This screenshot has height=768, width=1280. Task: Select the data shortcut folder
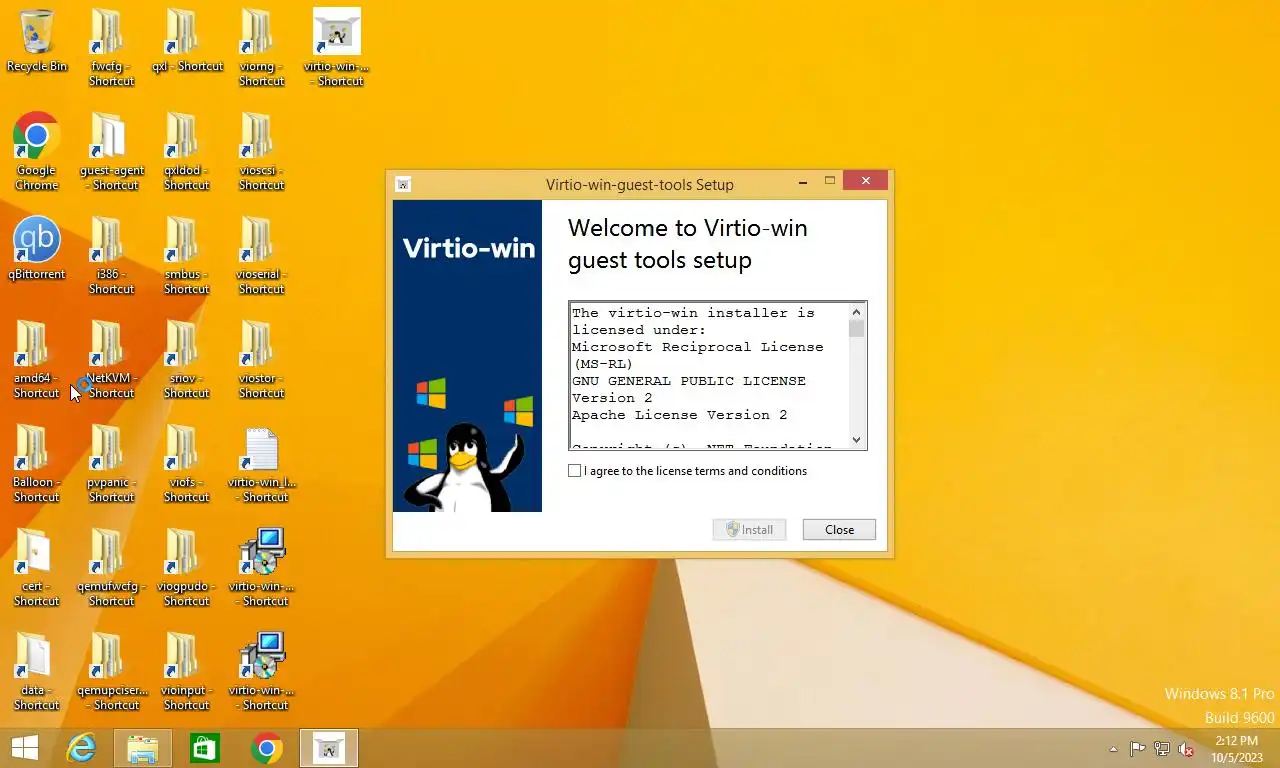[x=36, y=672]
